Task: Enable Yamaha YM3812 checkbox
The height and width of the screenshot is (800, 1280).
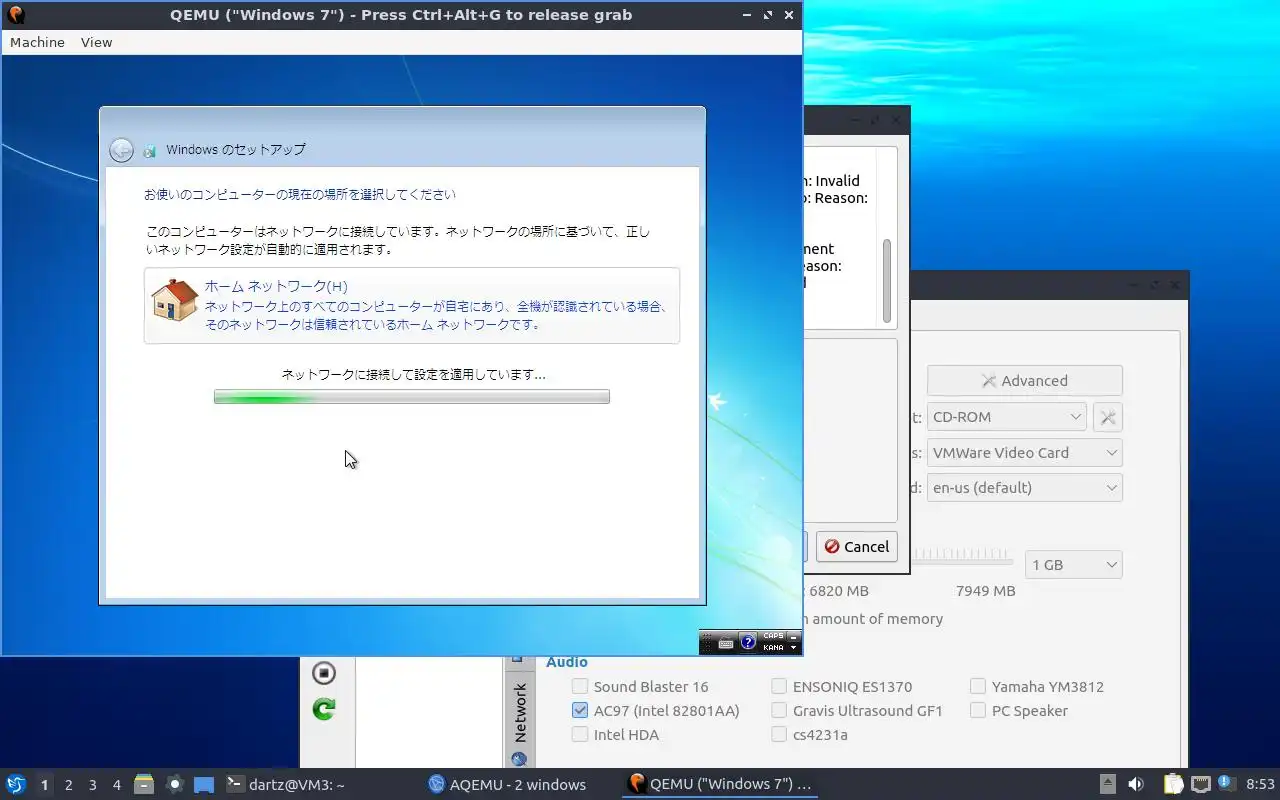Action: click(978, 686)
